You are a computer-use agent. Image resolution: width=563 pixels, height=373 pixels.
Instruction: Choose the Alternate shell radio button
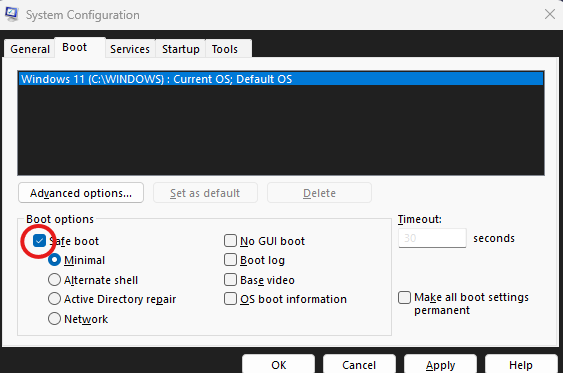click(x=54, y=280)
